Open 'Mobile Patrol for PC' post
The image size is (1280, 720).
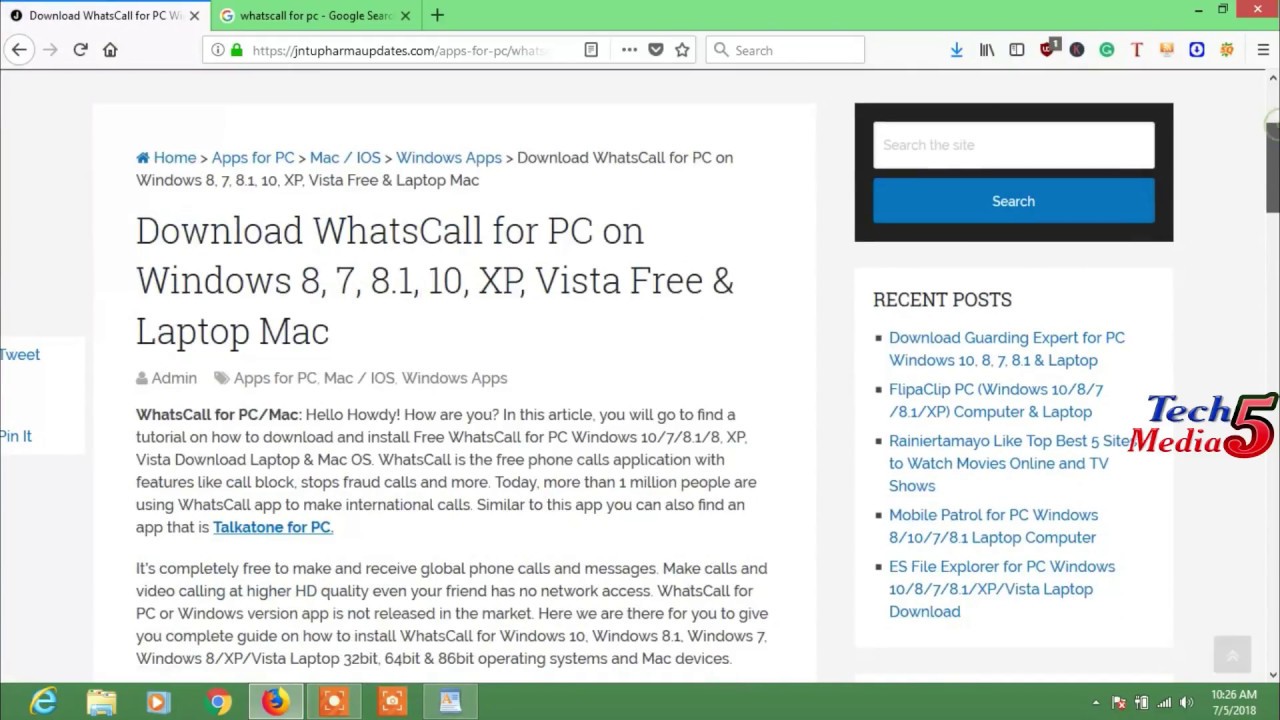pos(993,526)
